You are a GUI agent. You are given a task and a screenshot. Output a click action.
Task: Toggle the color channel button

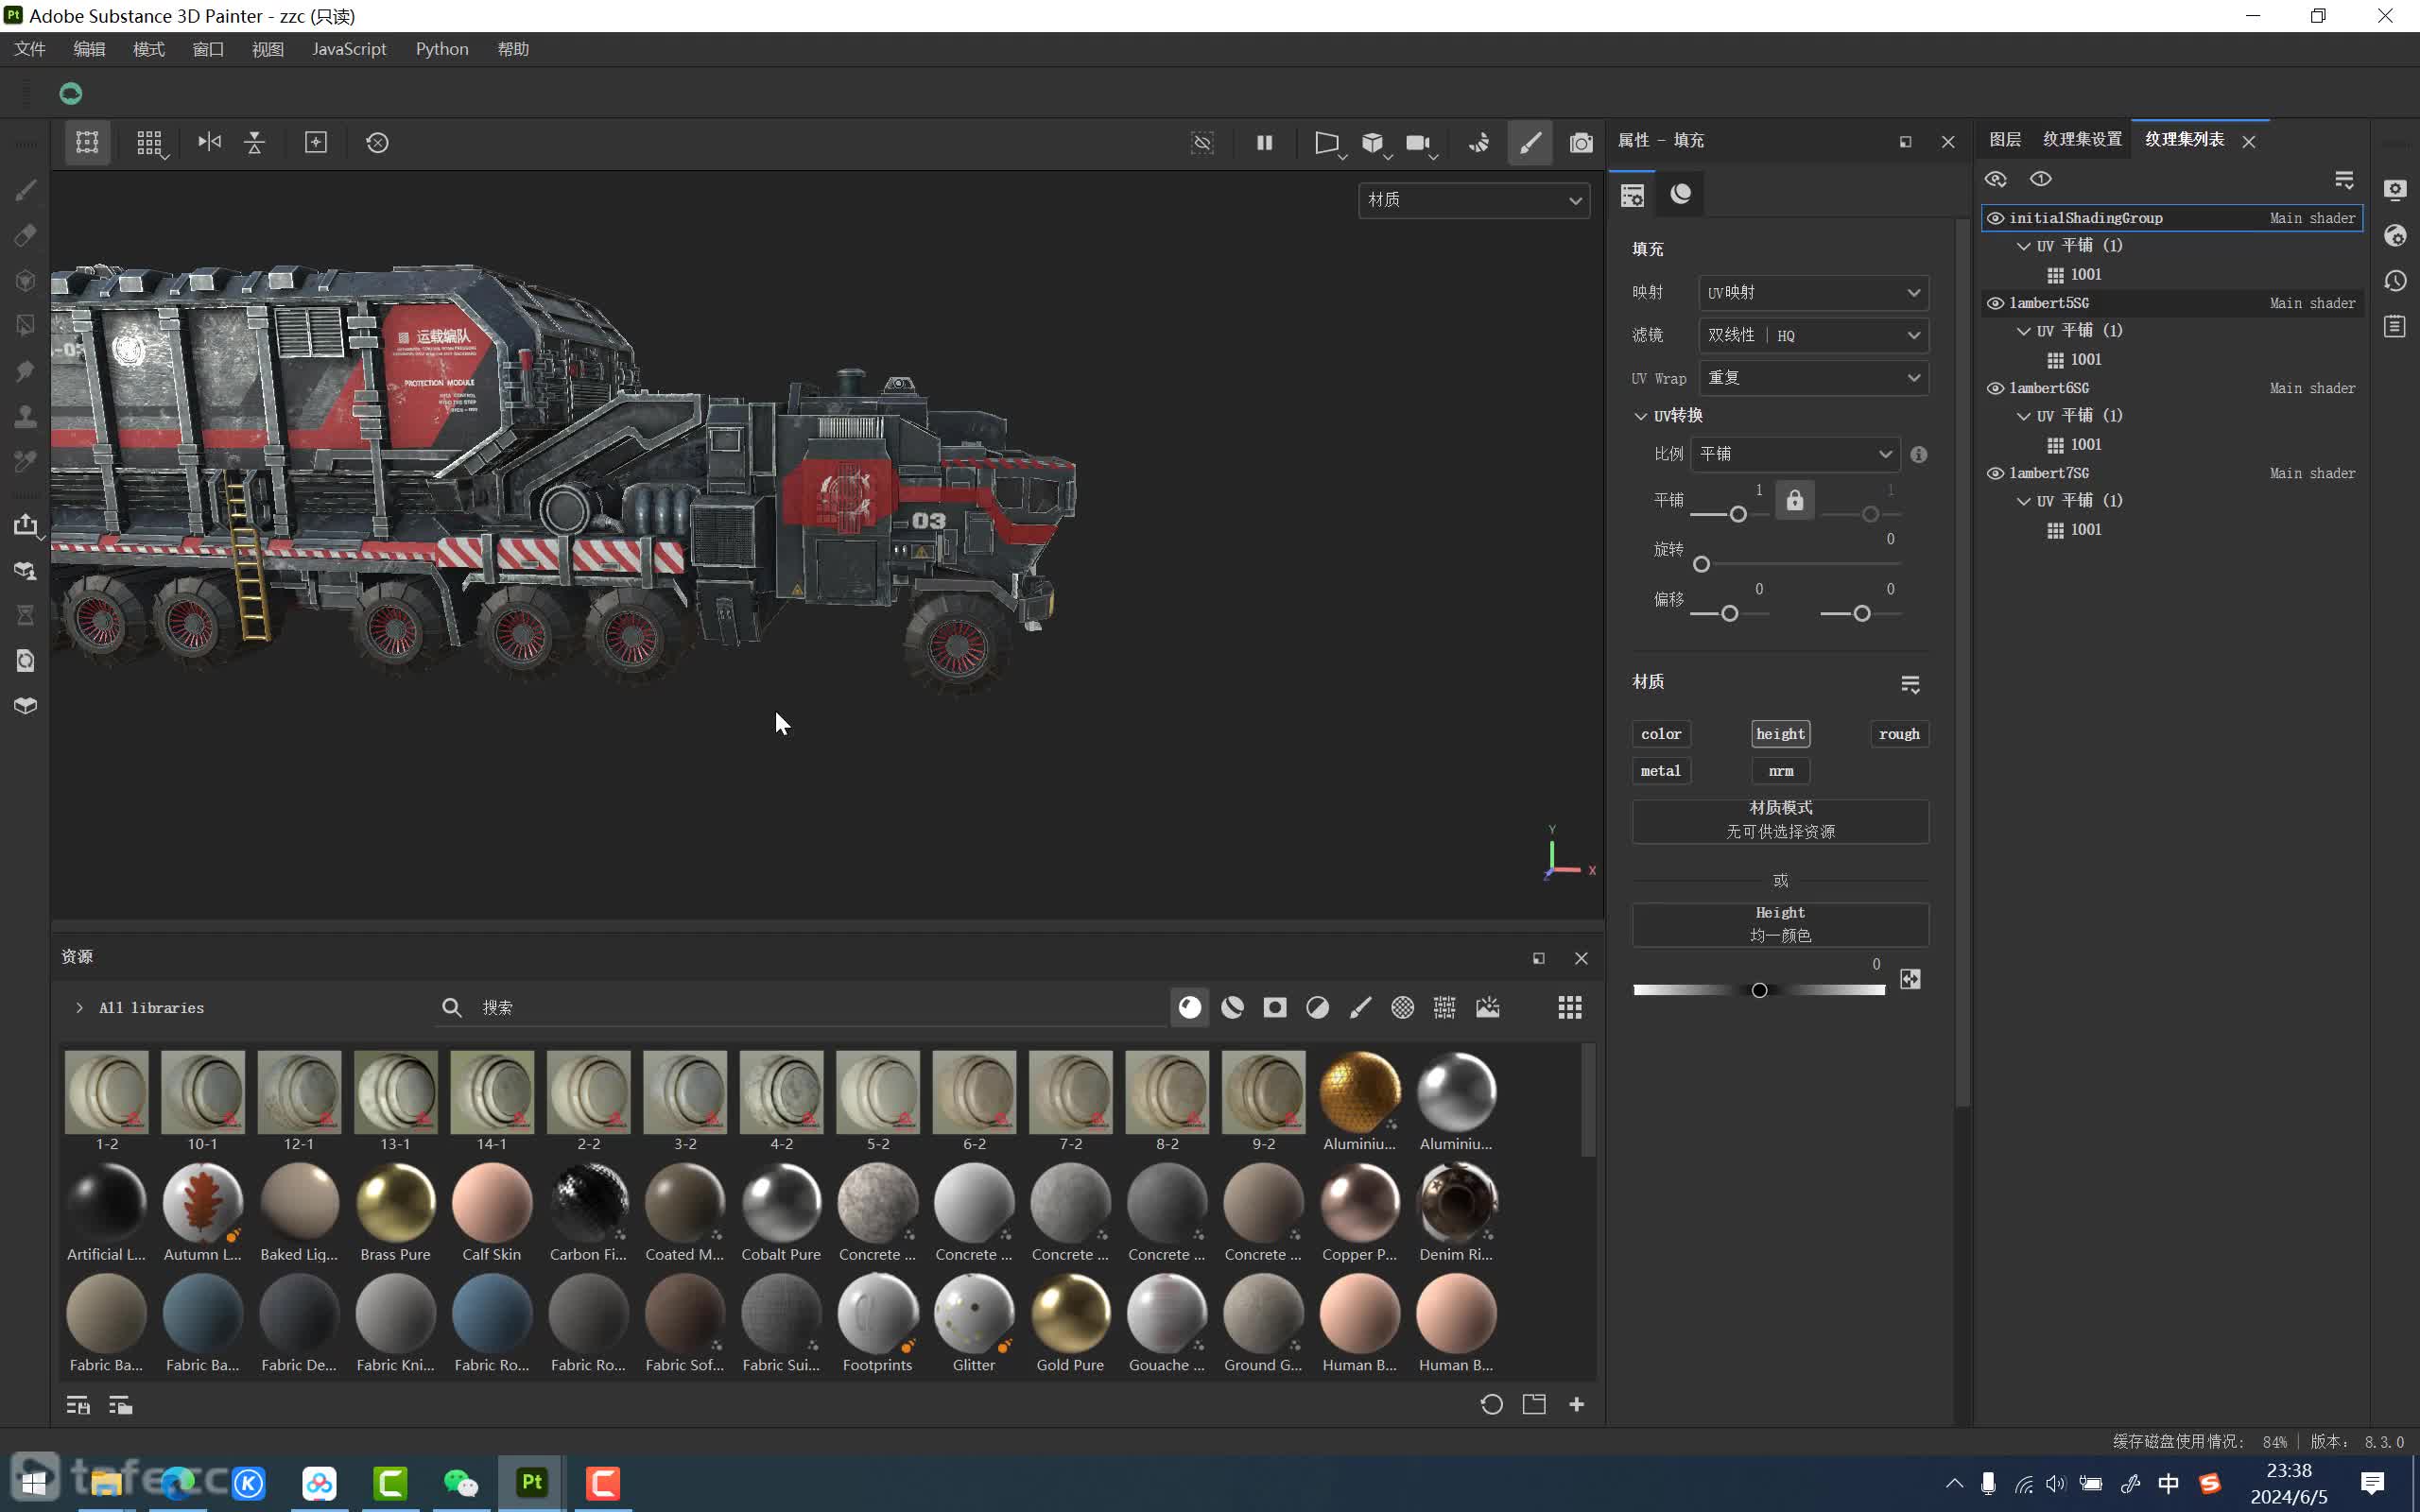coord(1661,734)
